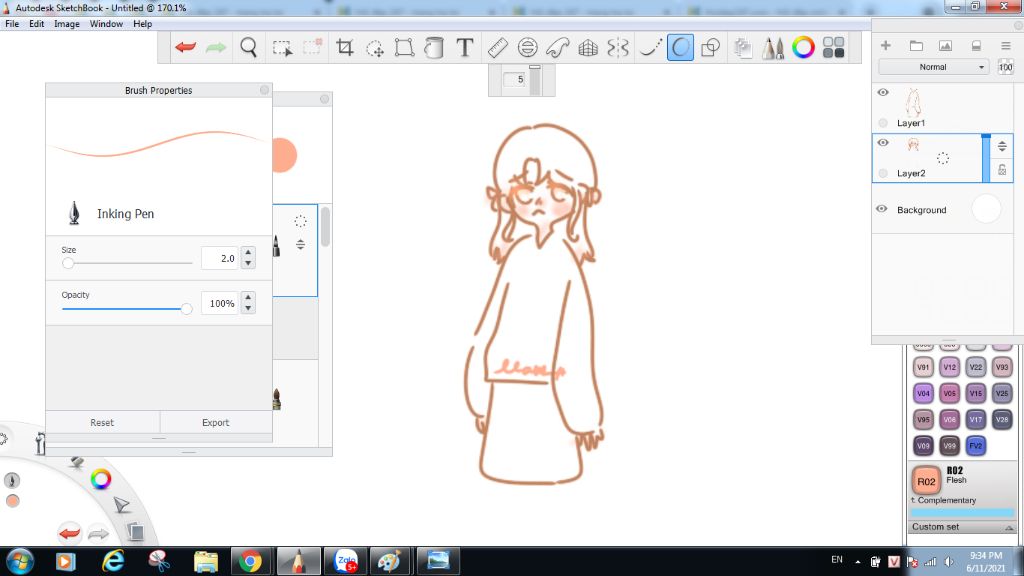Toggle the circle marker on Layer2
Viewport: 1024px width, 576px height.
[x=883, y=173]
